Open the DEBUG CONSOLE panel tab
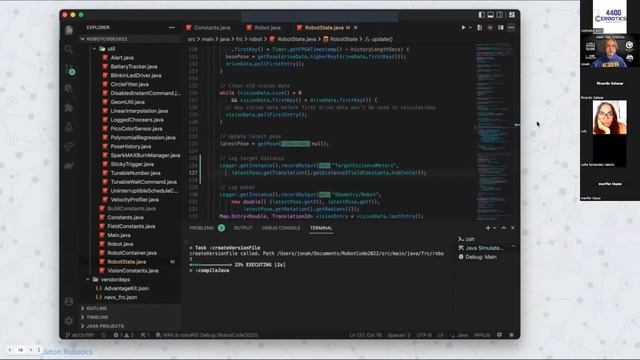This screenshot has width=640, height=360. [x=281, y=228]
